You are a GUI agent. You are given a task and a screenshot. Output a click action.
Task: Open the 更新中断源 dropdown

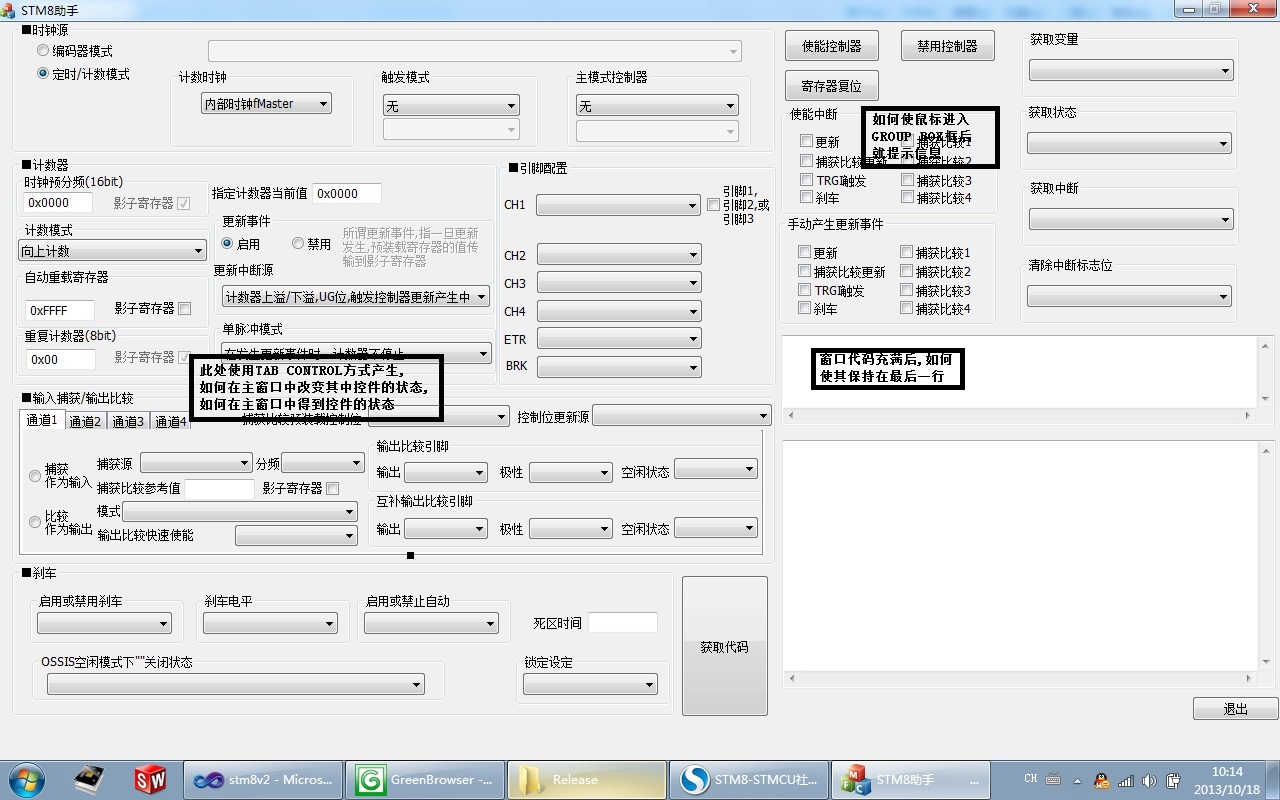tap(356, 297)
